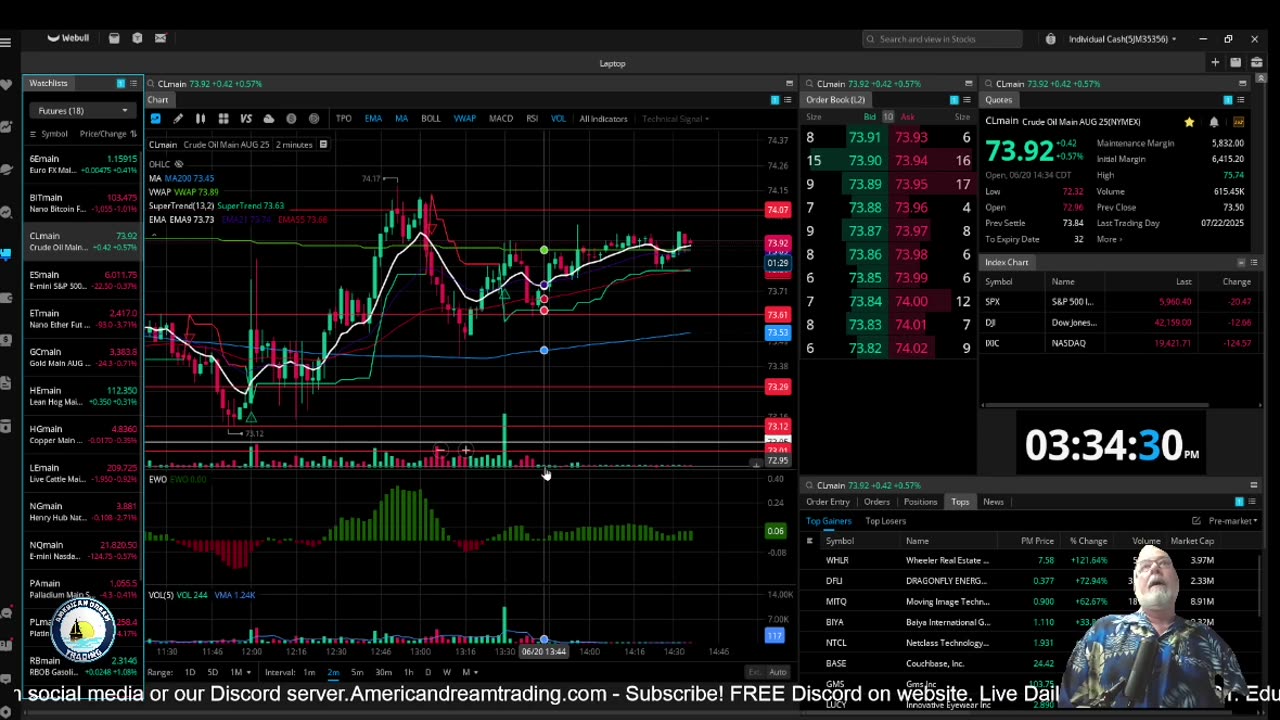Image resolution: width=1280 pixels, height=720 pixels.
Task: Switch to the Orders tab
Action: click(x=877, y=502)
